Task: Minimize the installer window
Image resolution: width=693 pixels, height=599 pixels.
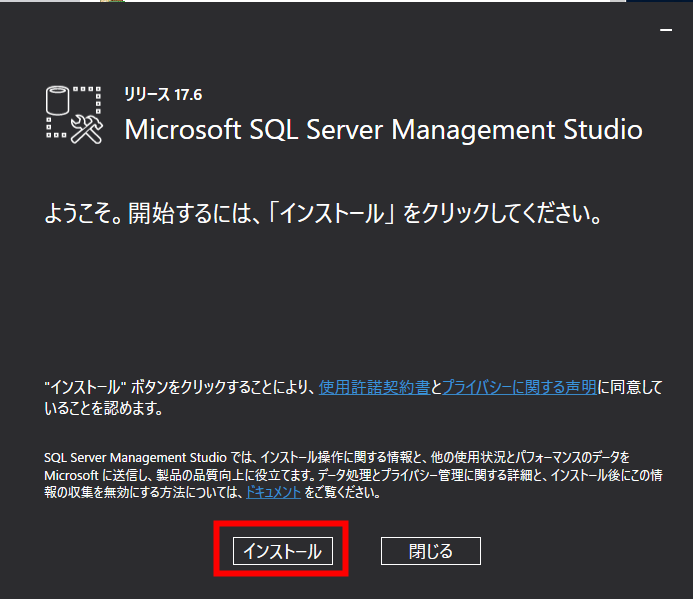Action: pyautogui.click(x=666, y=30)
